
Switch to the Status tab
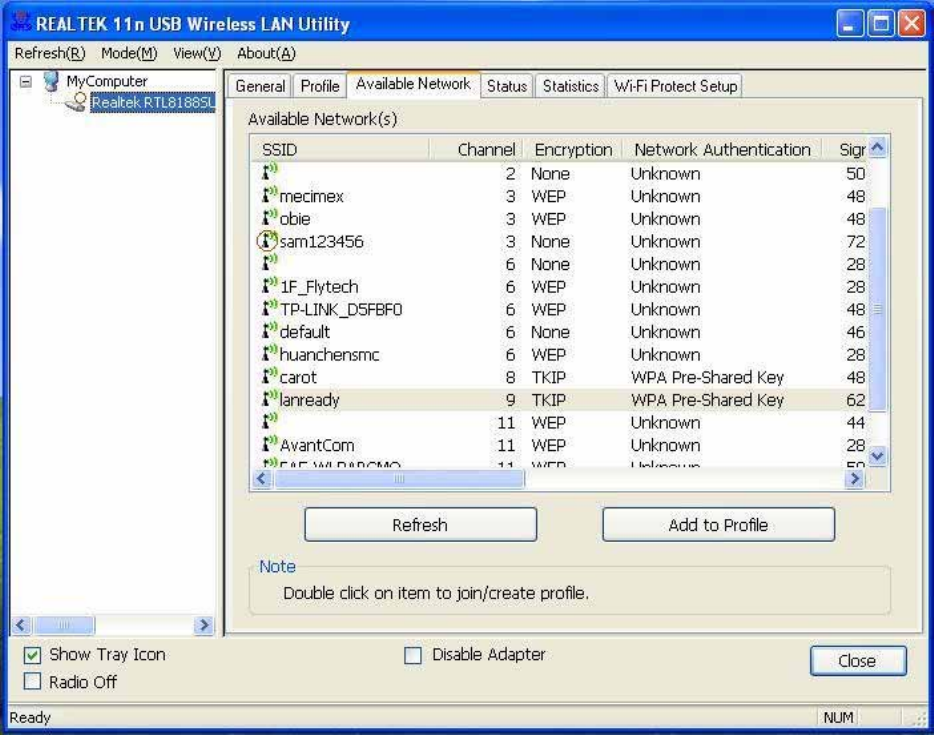[507, 86]
